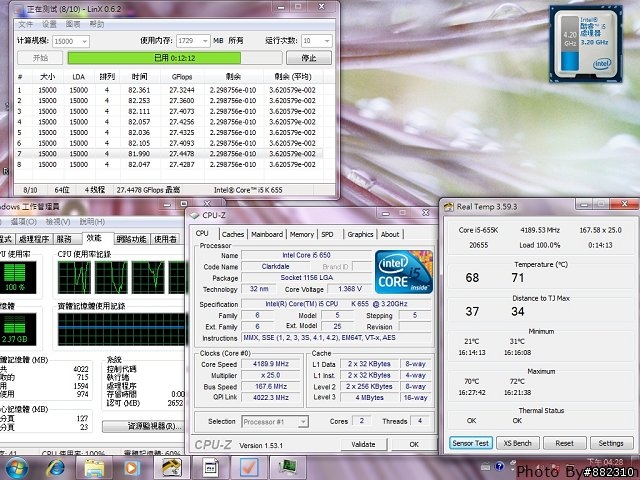The height and width of the screenshot is (480, 640).
Task: Switch to the Memory tab in CPU-Z
Action: tap(302, 234)
